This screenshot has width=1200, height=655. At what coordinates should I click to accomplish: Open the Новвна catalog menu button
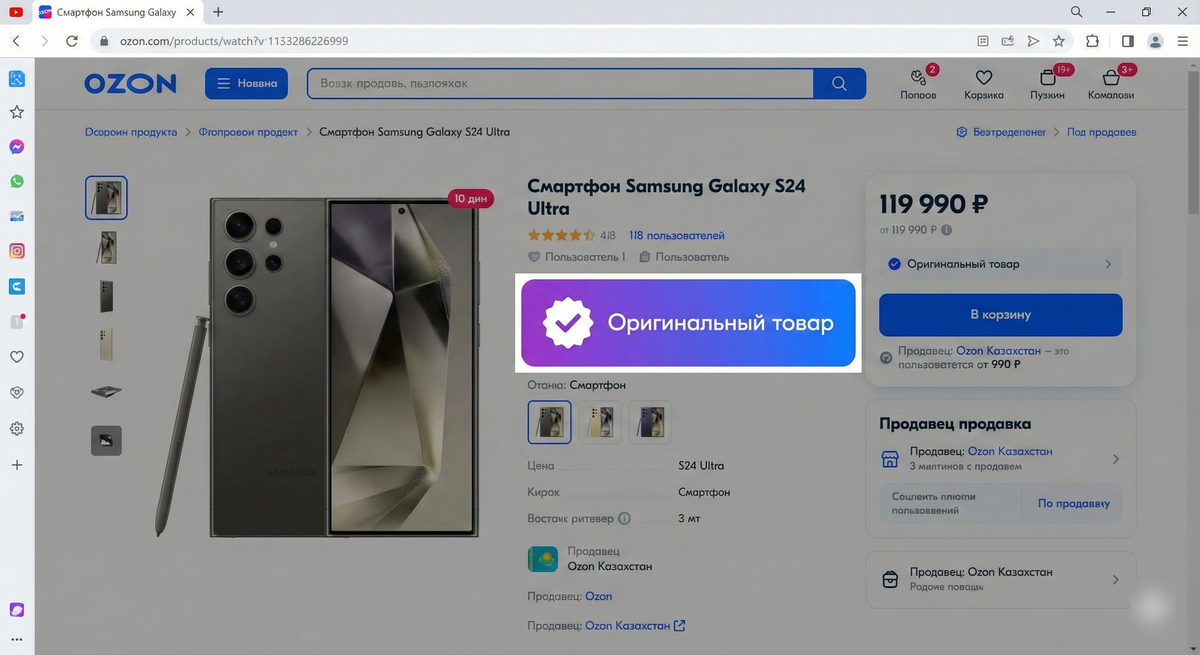tap(247, 83)
